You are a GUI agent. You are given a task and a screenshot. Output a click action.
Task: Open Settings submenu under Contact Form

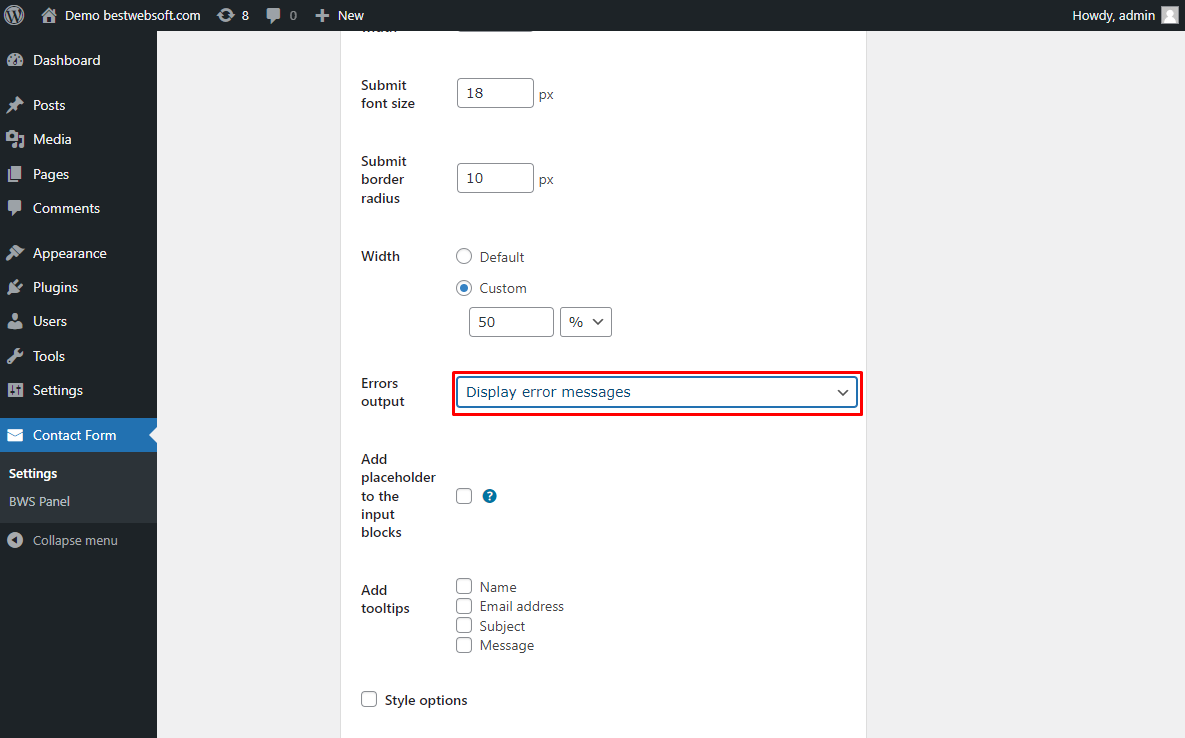[33, 474]
